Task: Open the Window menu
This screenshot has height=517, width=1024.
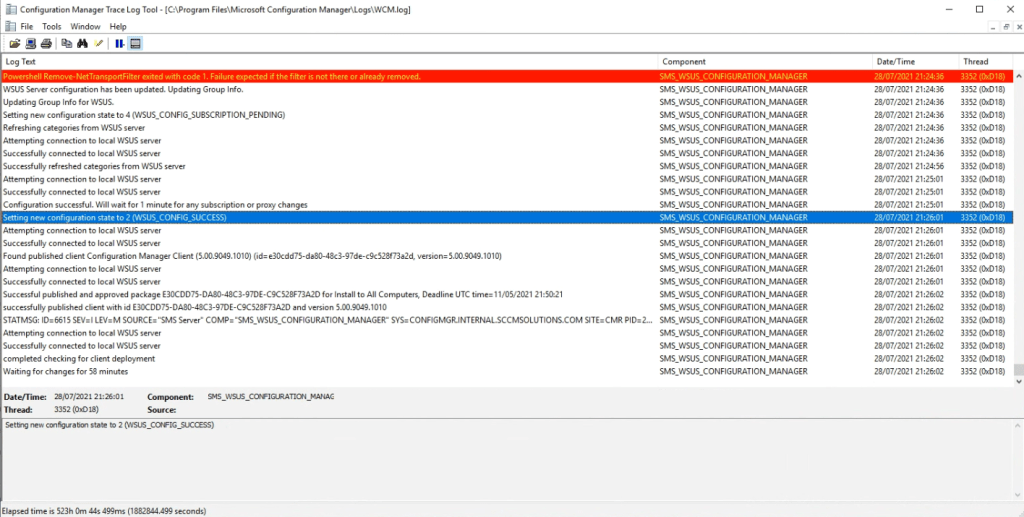Action: 85,26
